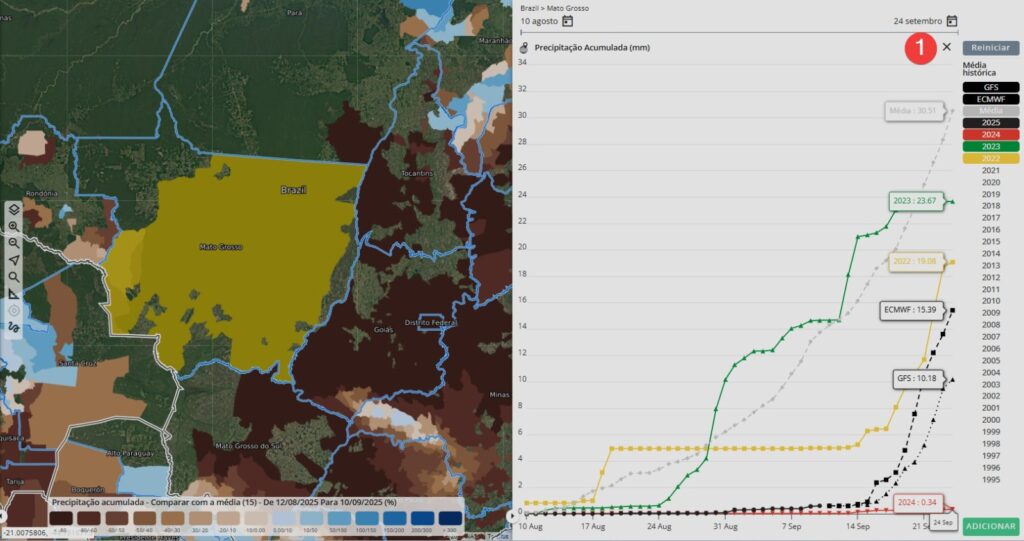
Task: Open the map layers tool
Action: (13, 210)
